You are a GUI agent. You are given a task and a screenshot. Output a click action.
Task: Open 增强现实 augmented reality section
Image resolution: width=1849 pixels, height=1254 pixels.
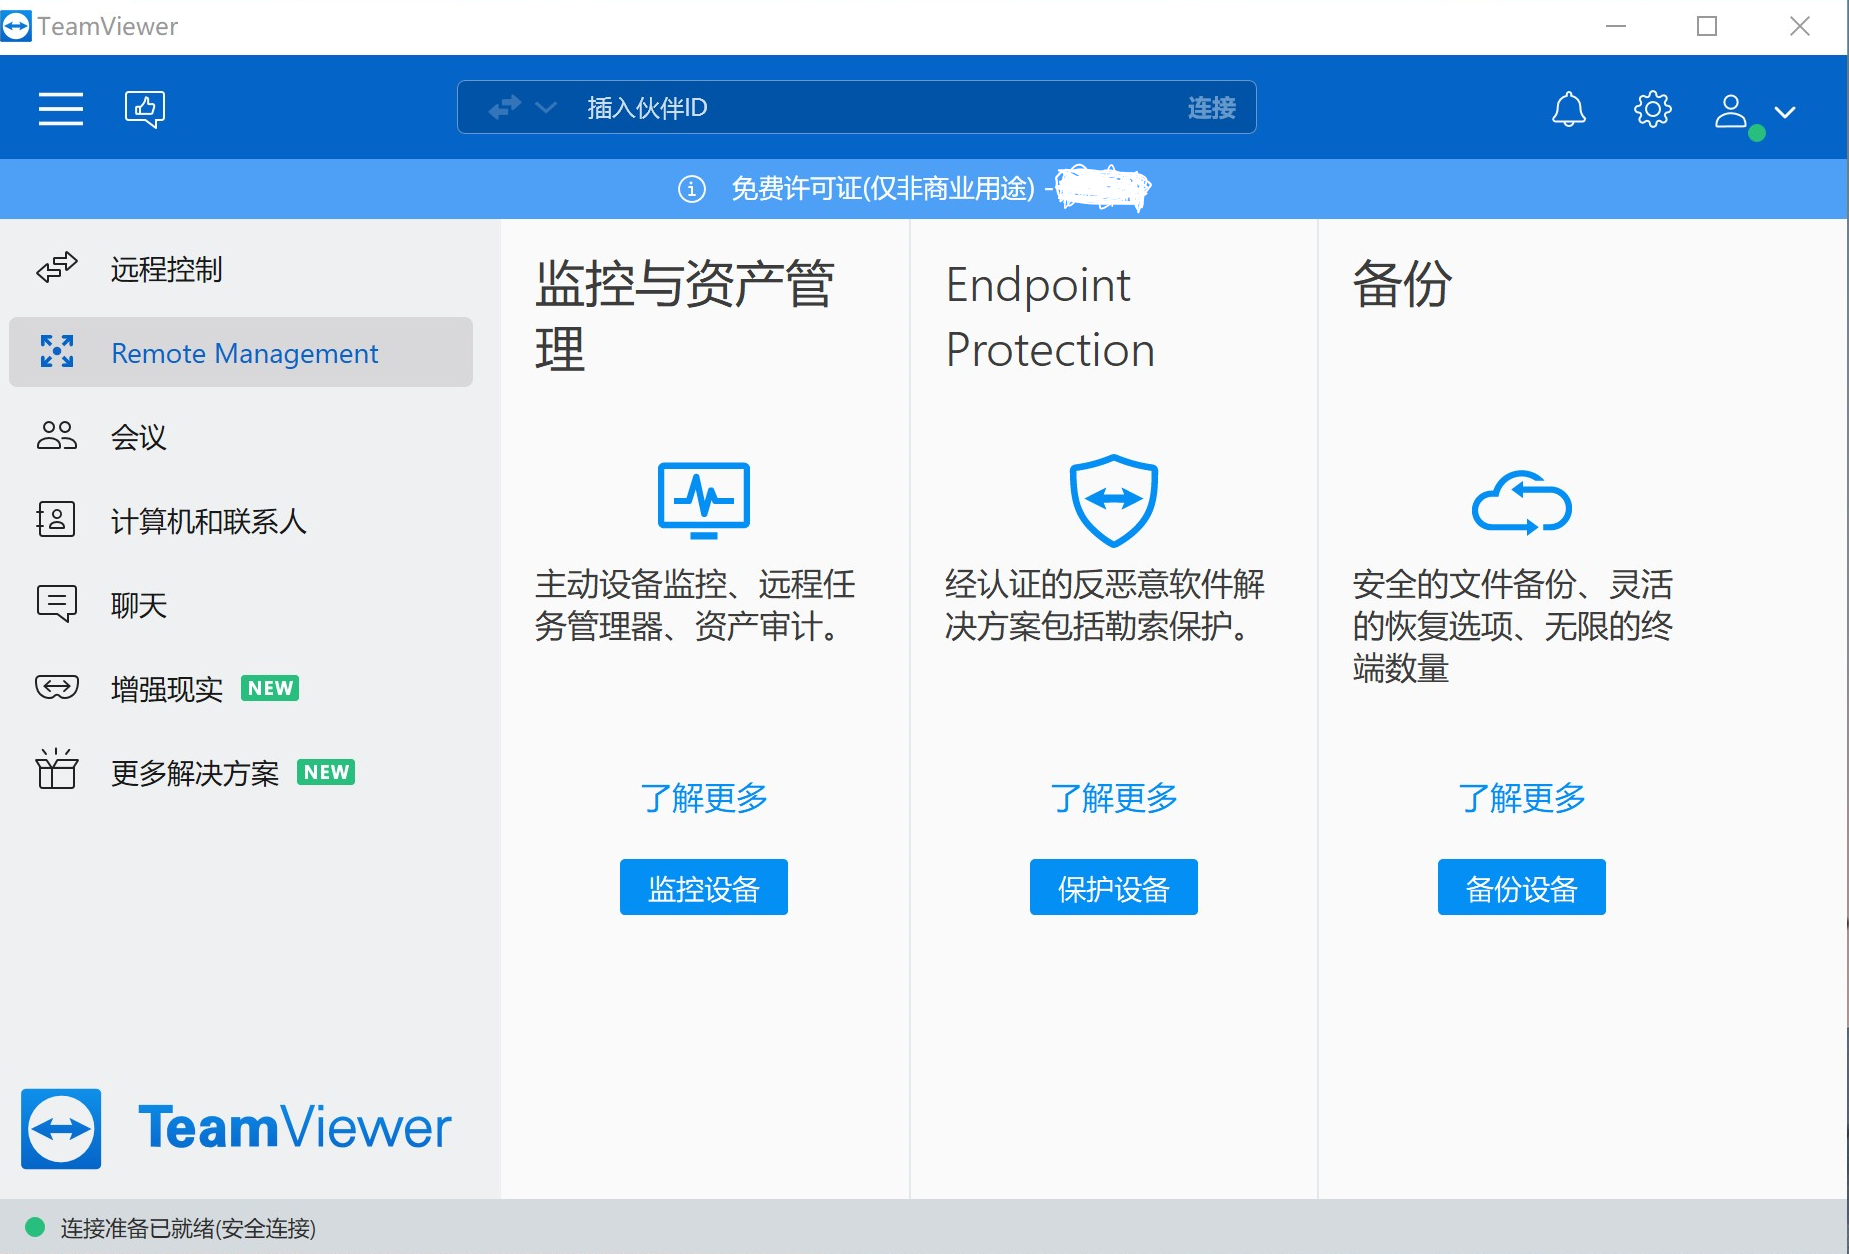240,689
